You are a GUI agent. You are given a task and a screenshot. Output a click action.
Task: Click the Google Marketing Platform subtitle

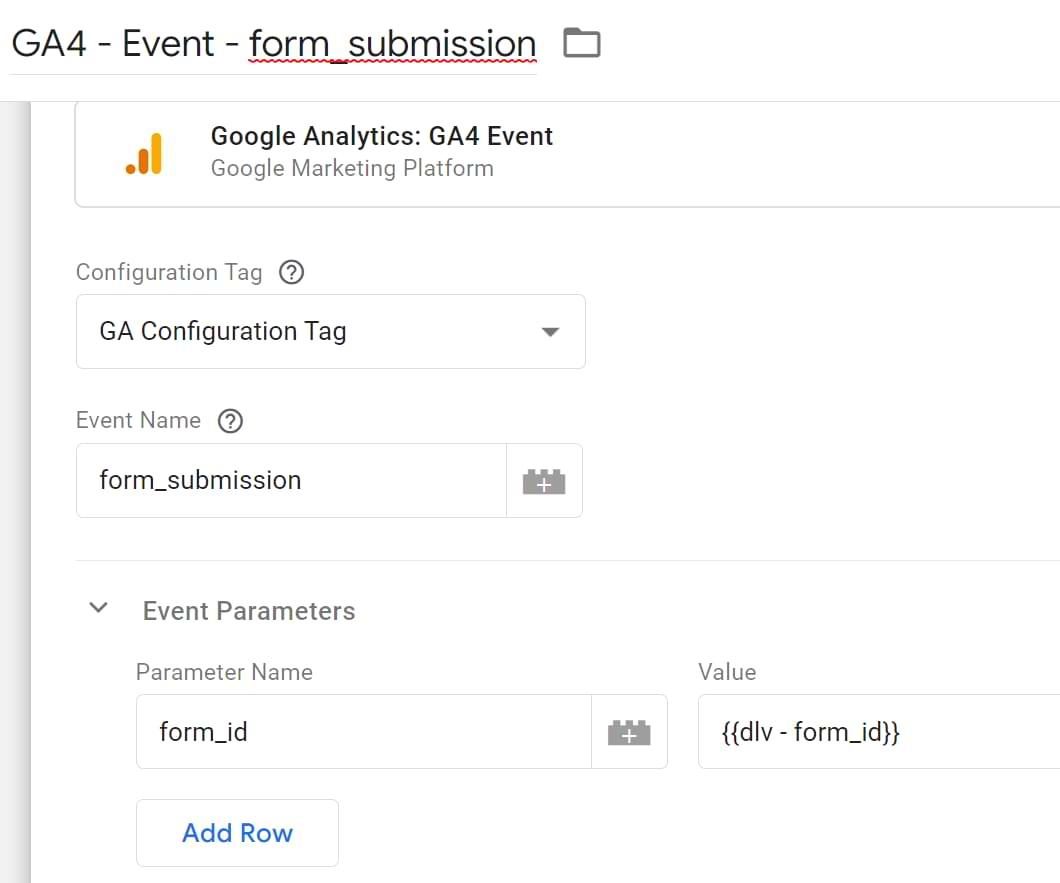click(x=352, y=168)
